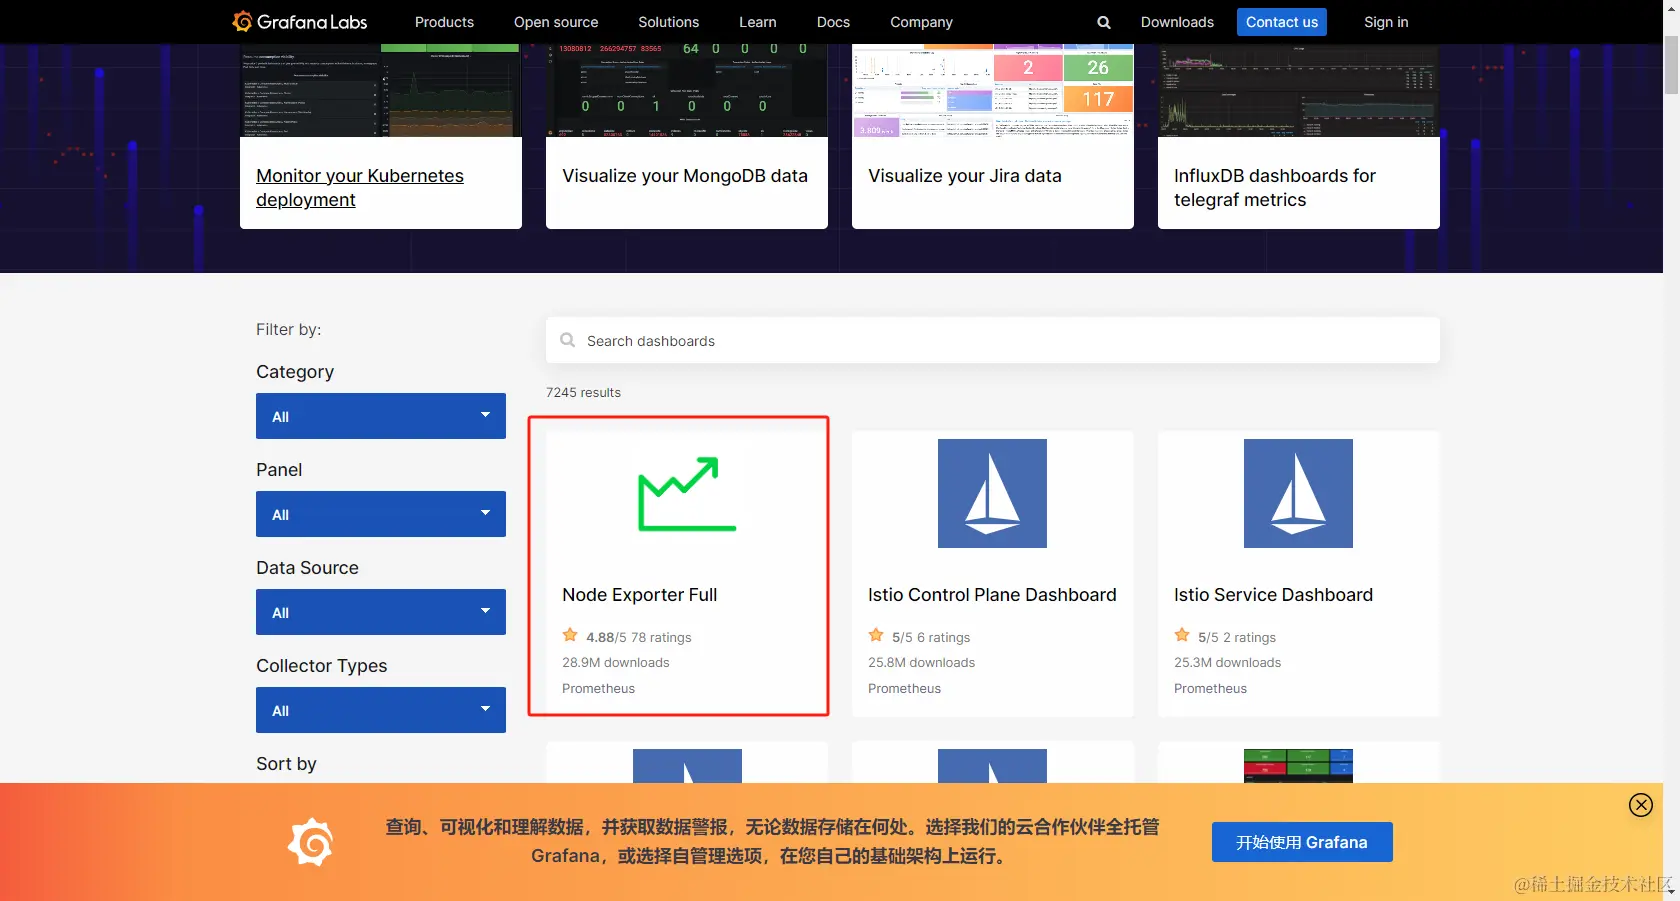Click the Node Exporter Full chart icon
The image size is (1680, 901).
(x=687, y=493)
